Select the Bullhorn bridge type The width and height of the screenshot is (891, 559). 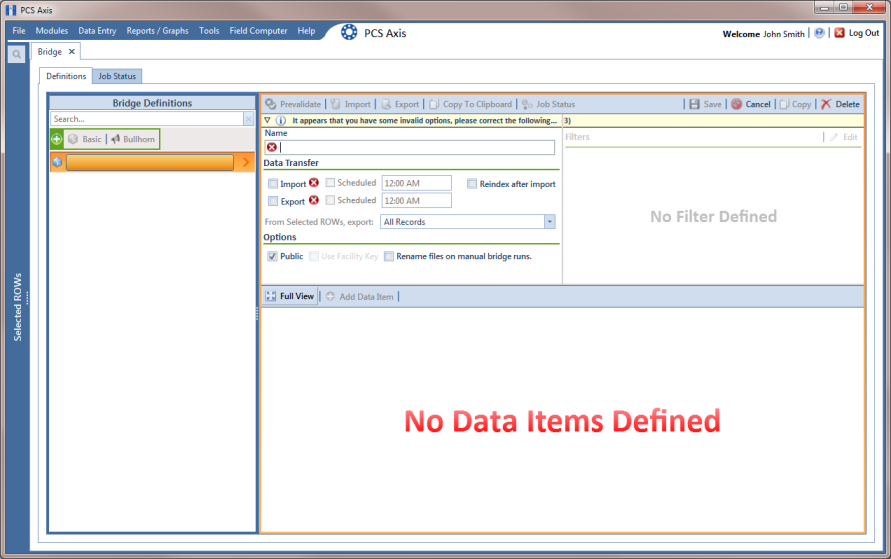click(133, 139)
